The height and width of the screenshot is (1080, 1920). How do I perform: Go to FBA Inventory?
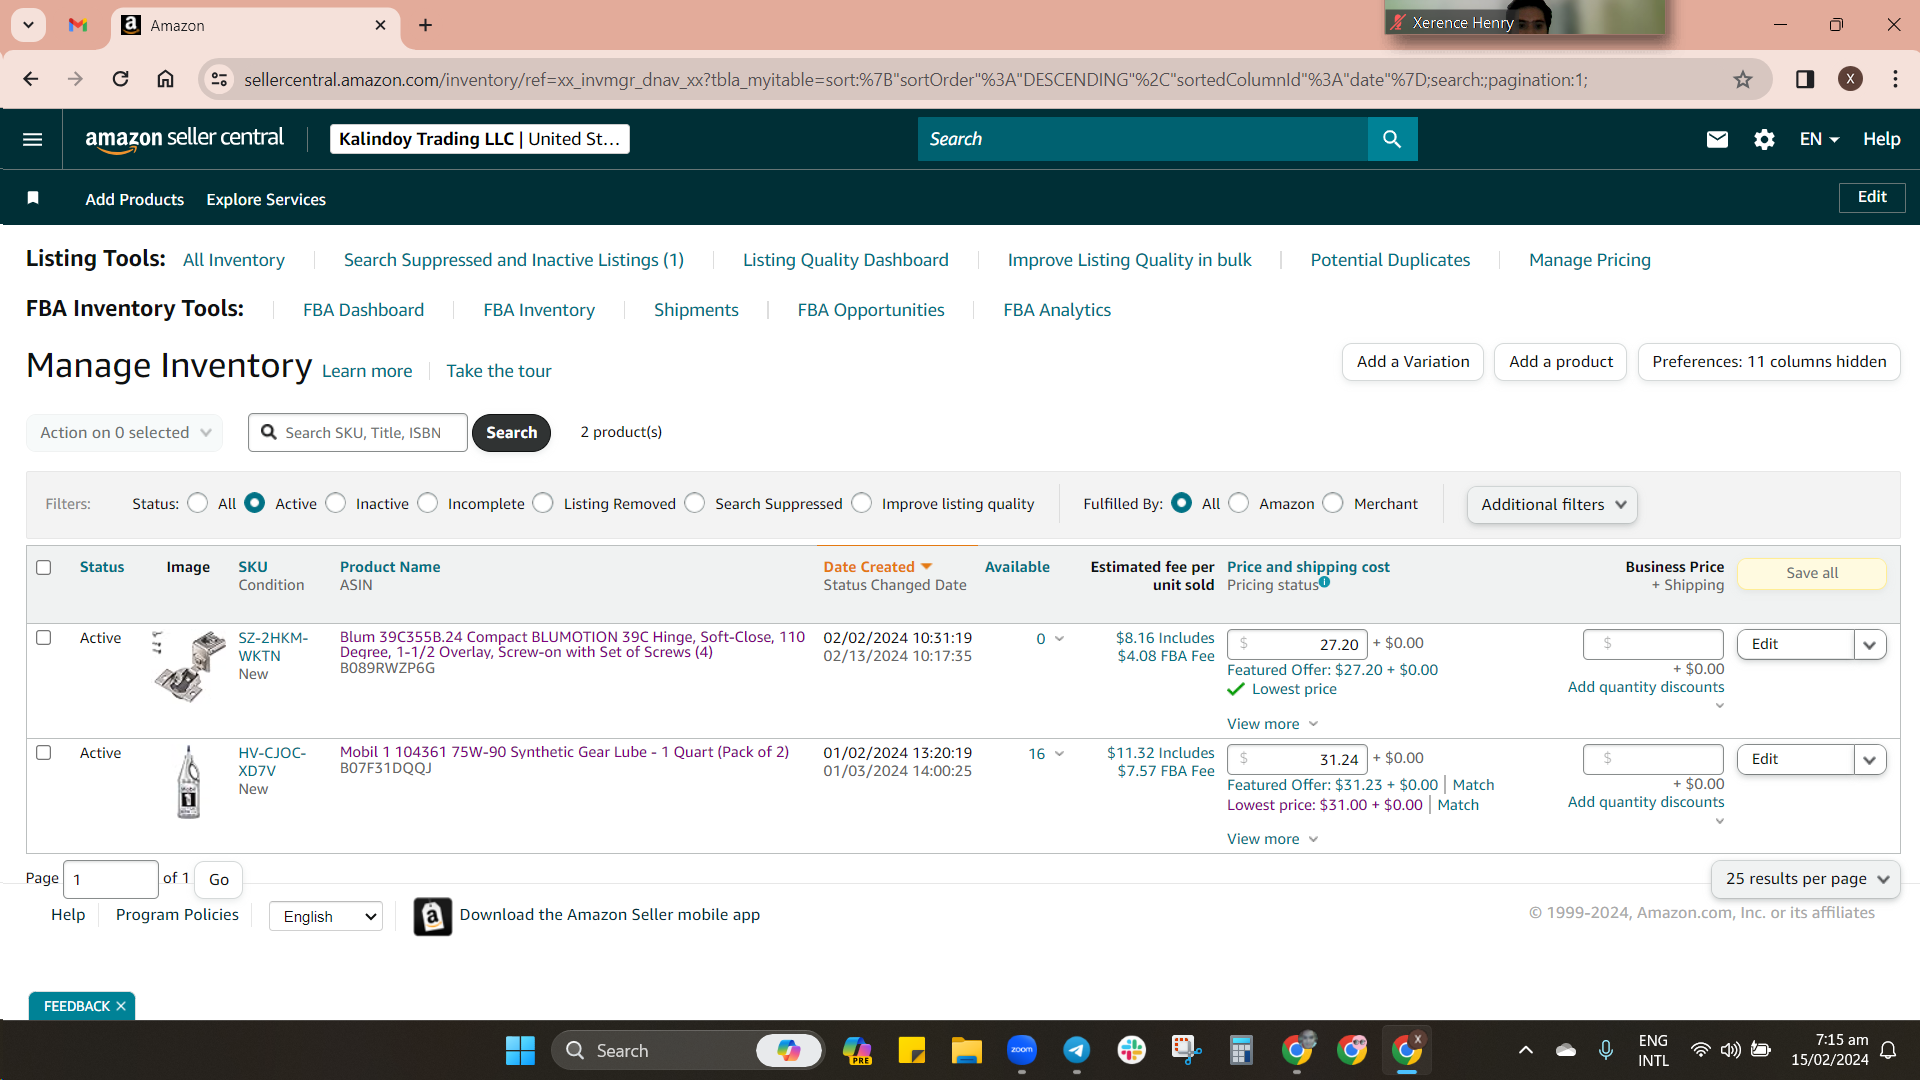pyautogui.click(x=539, y=310)
